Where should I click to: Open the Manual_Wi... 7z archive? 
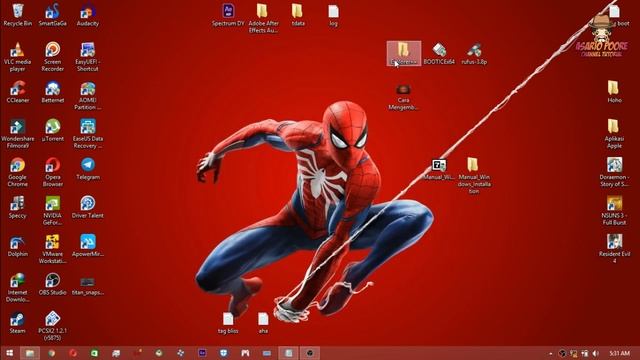coord(439,169)
